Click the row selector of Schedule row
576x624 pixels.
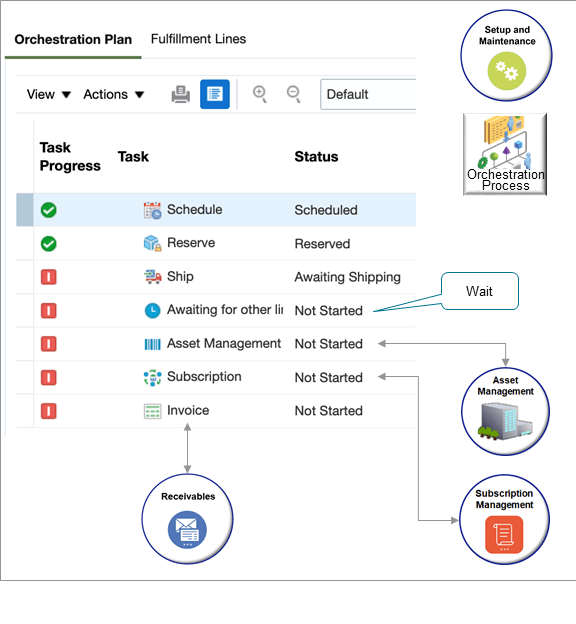25,210
